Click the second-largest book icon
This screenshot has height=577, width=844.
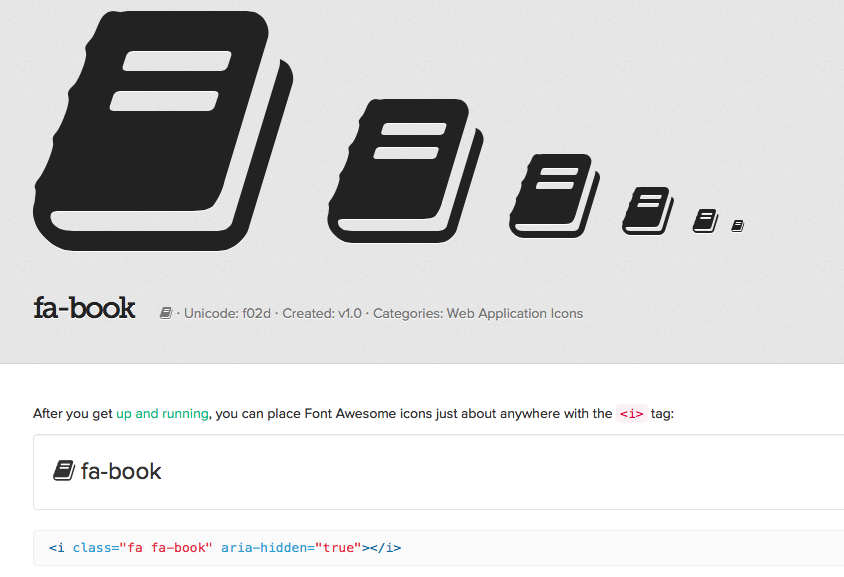point(405,171)
